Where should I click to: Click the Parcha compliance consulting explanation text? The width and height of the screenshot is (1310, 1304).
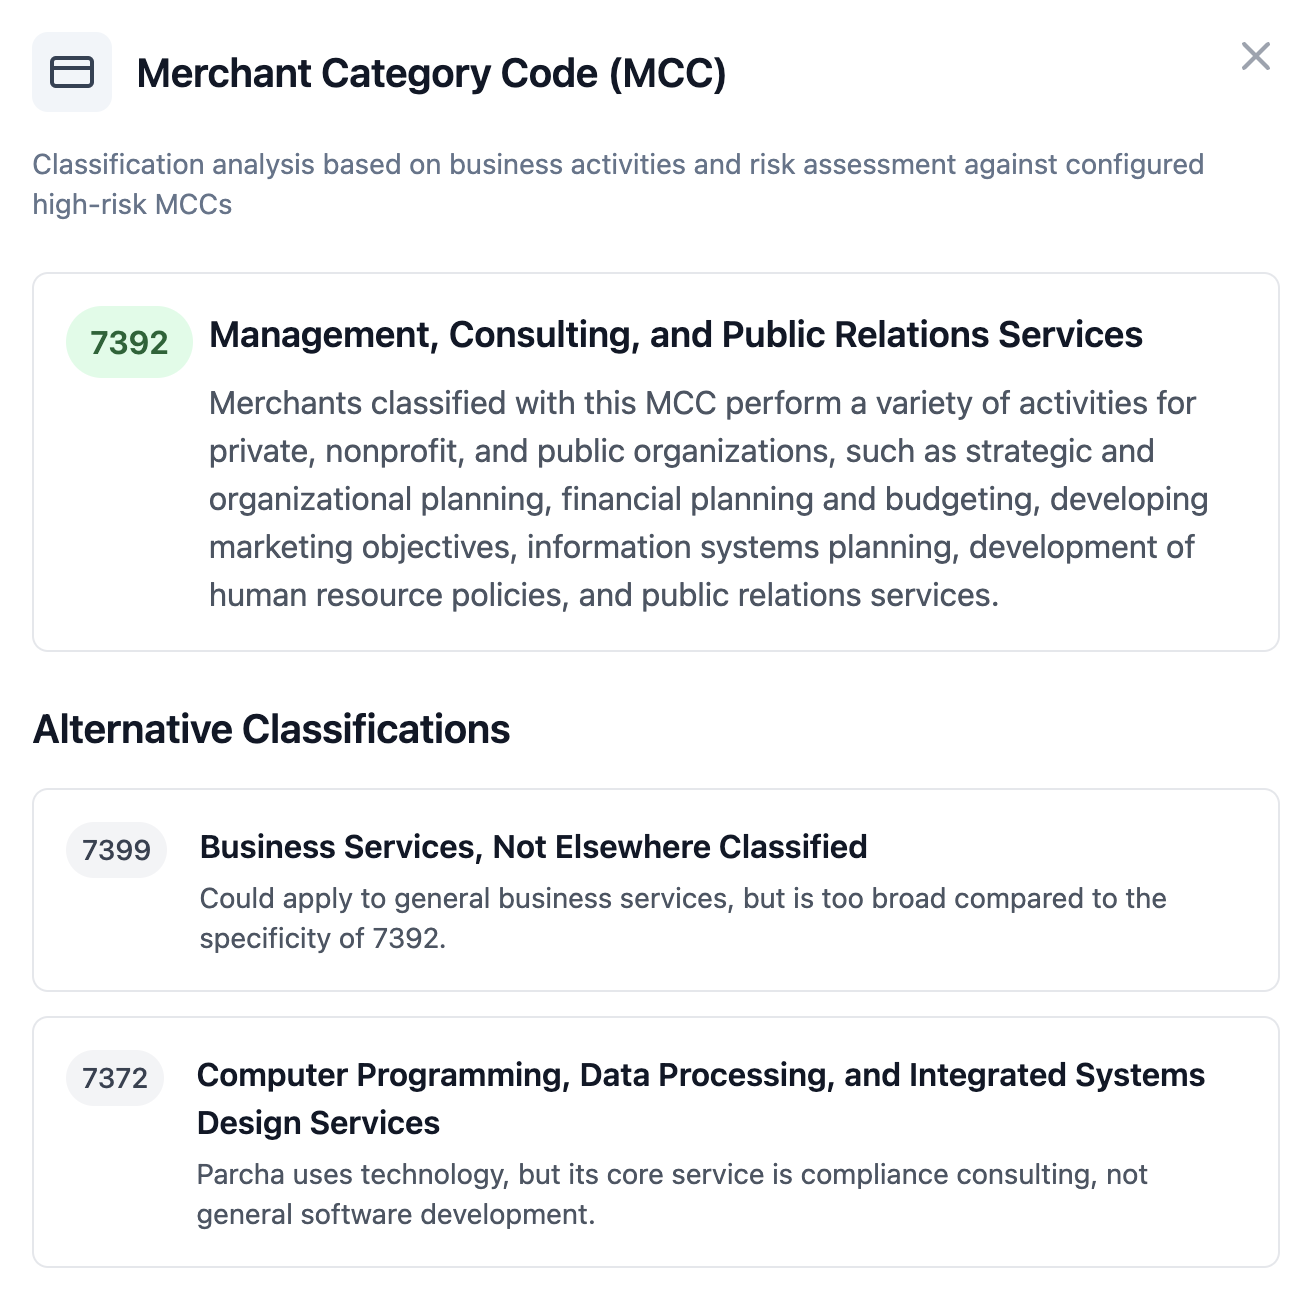672,1194
